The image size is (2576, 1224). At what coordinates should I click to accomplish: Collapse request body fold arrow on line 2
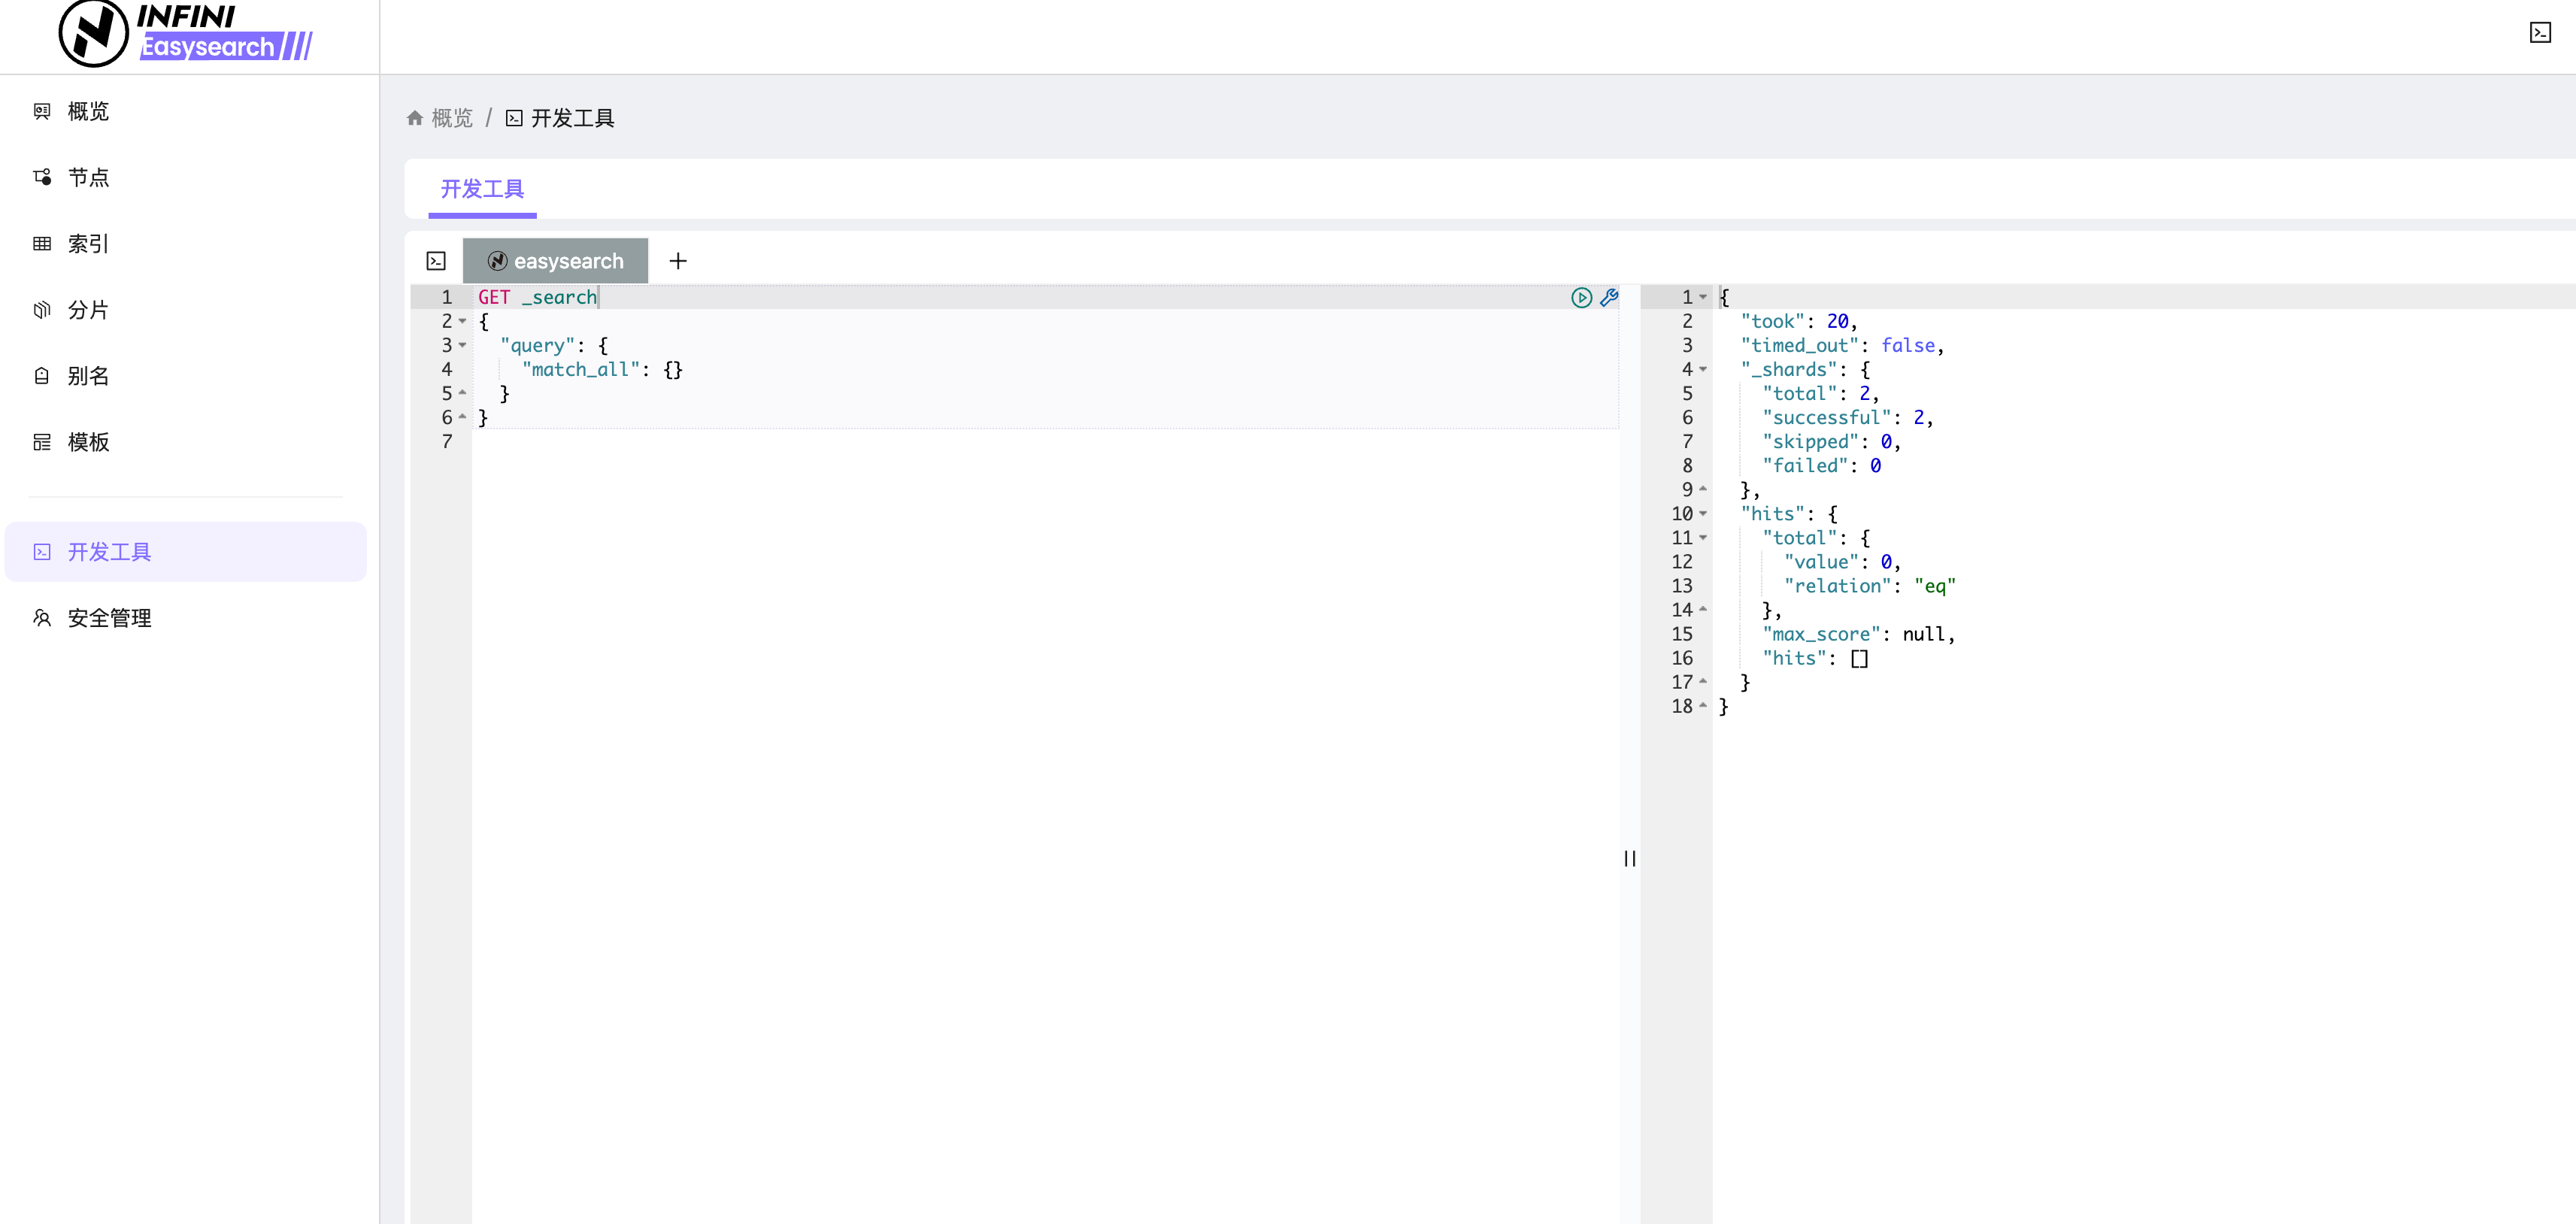point(463,321)
